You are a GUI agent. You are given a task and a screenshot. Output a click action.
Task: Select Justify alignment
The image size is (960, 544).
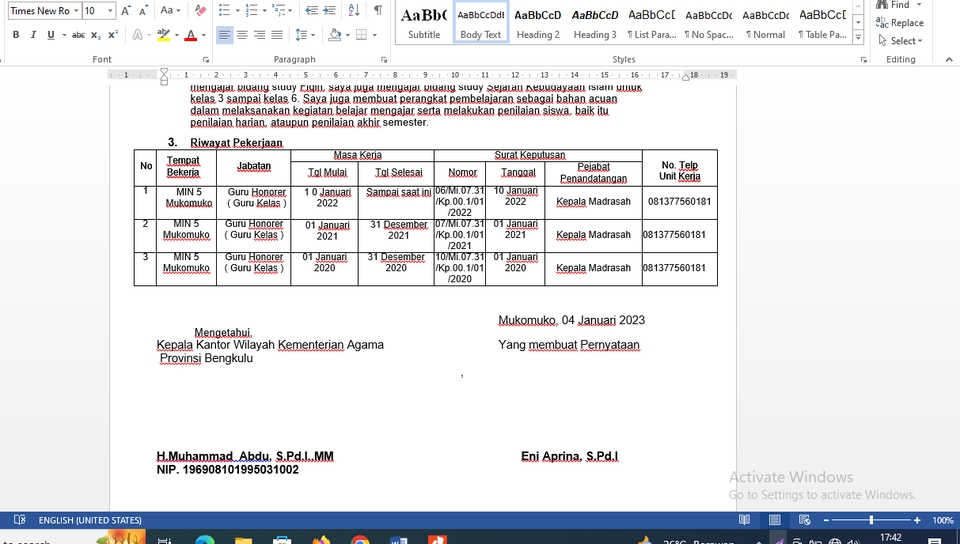click(x=277, y=35)
